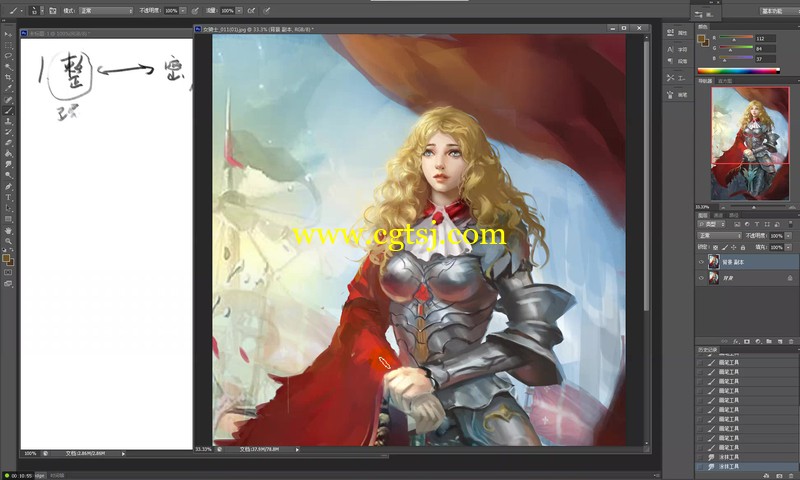Enable airbrush mode in options bar
This screenshot has height=480, width=800.
251,10
